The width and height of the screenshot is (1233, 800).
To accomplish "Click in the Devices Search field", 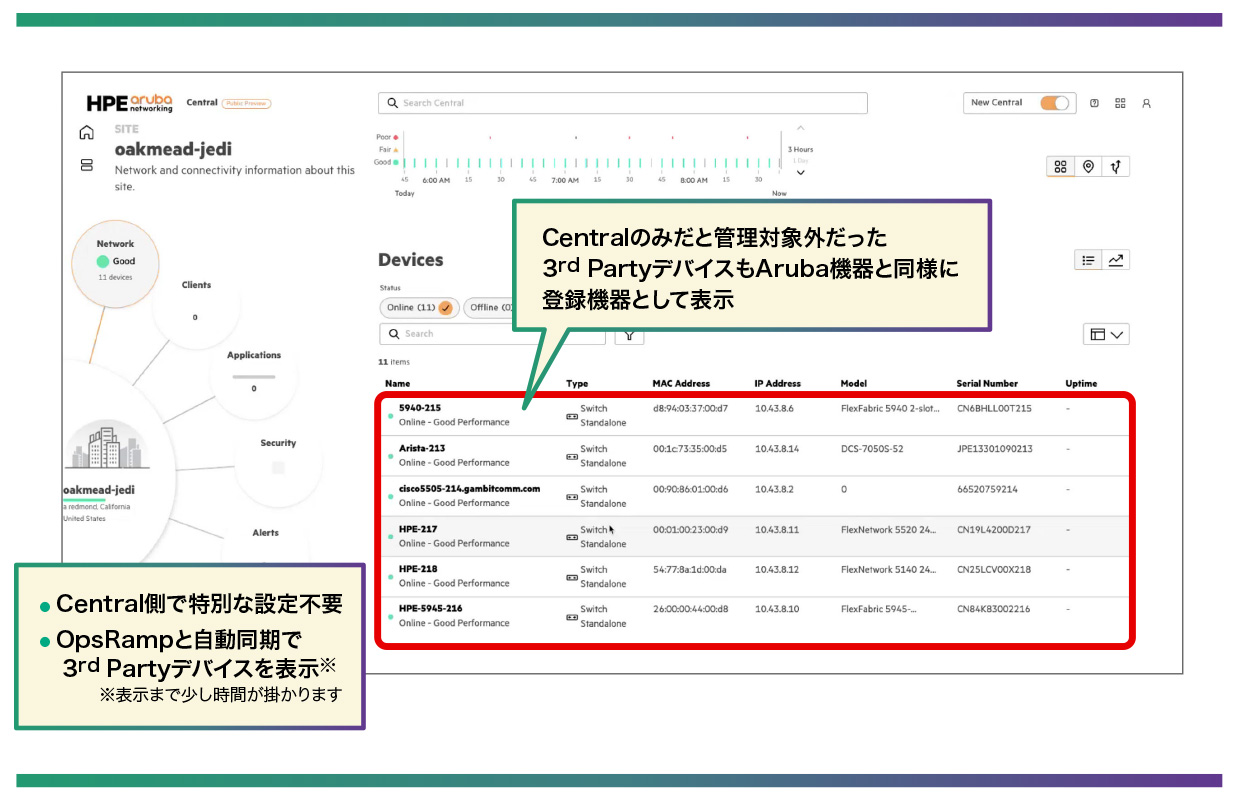I will (x=492, y=334).
